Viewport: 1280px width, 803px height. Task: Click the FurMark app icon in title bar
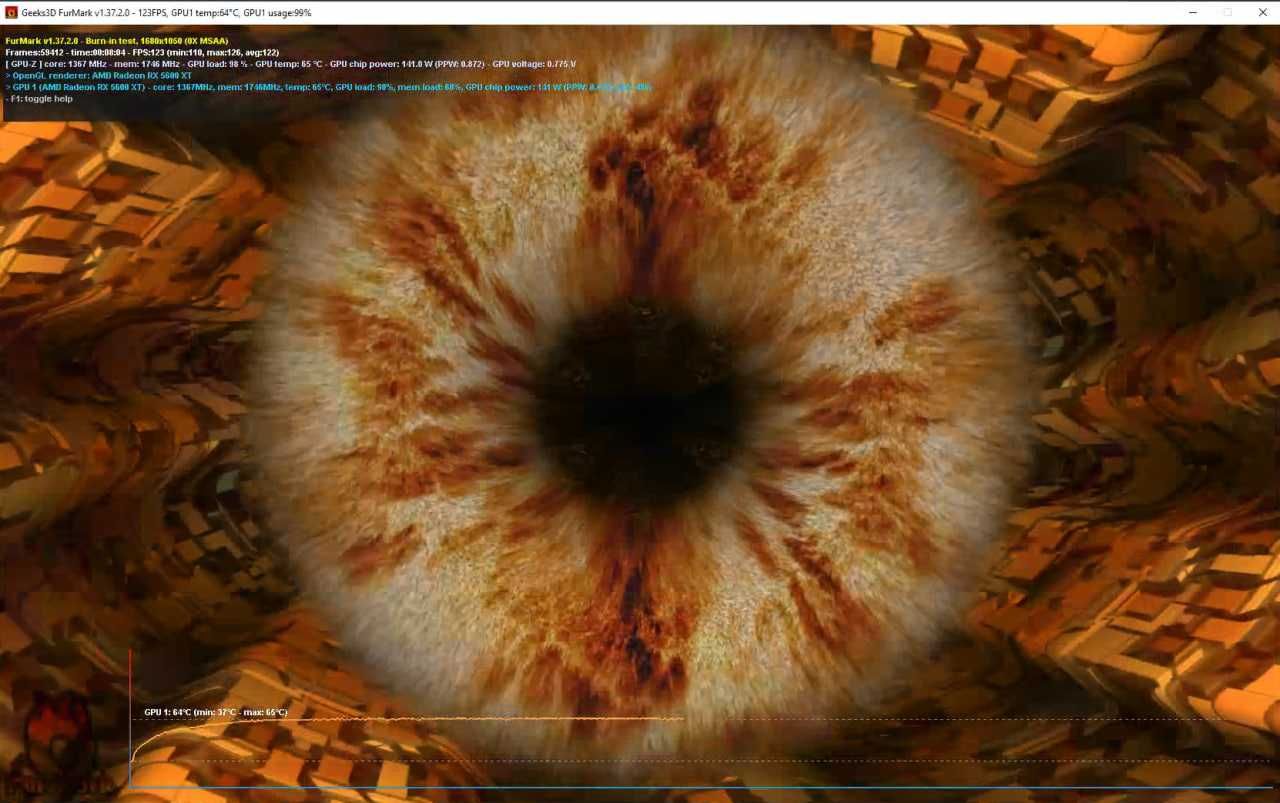click(x=11, y=12)
